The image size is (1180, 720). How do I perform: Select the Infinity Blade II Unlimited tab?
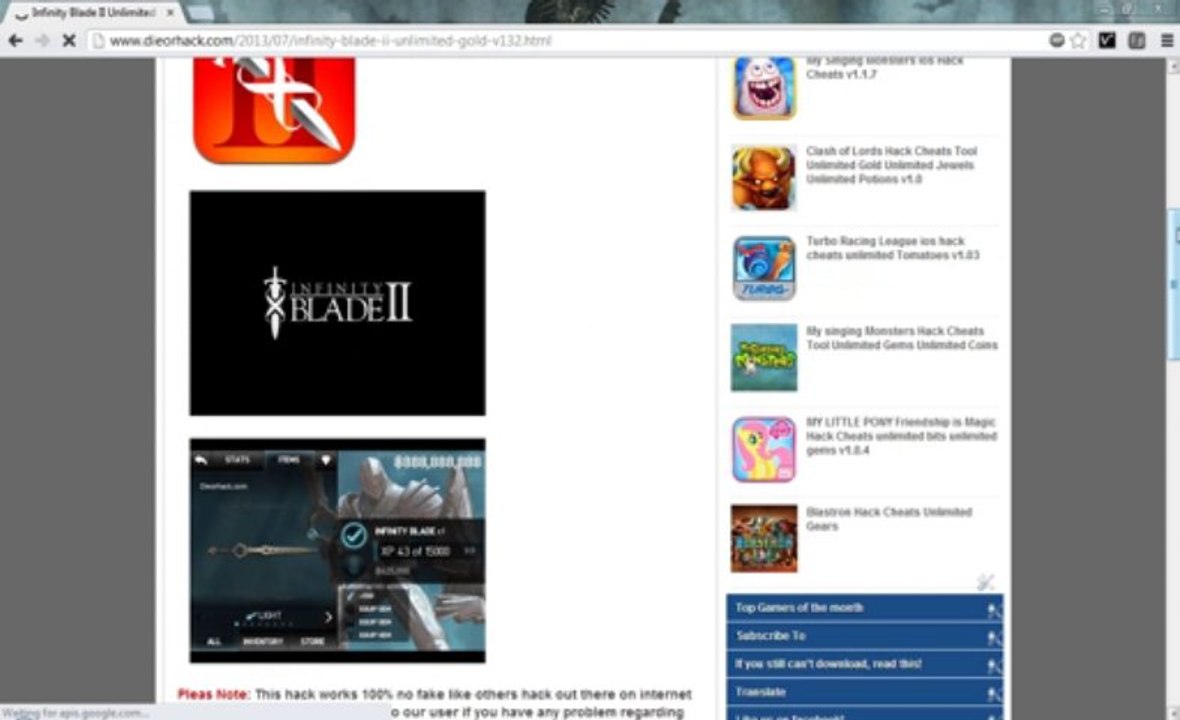(x=94, y=13)
